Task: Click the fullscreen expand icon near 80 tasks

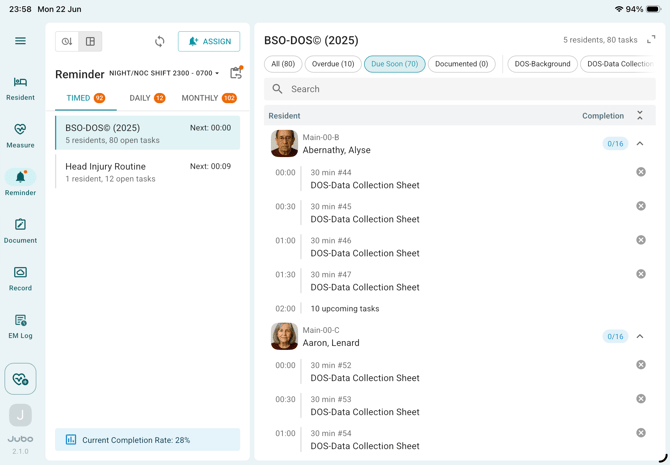Action: [651, 40]
